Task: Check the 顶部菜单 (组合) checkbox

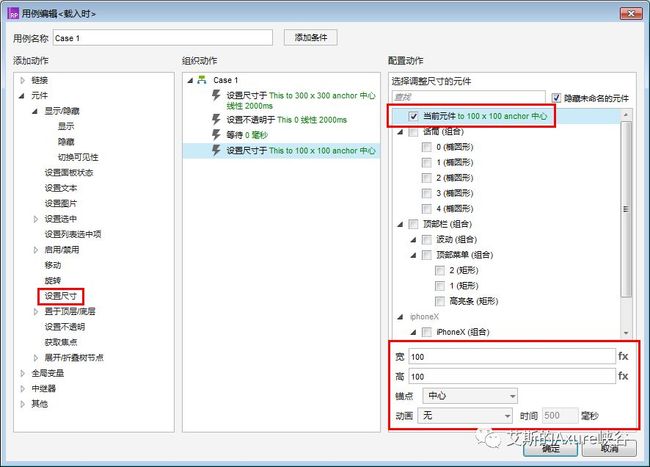Action: (x=427, y=255)
